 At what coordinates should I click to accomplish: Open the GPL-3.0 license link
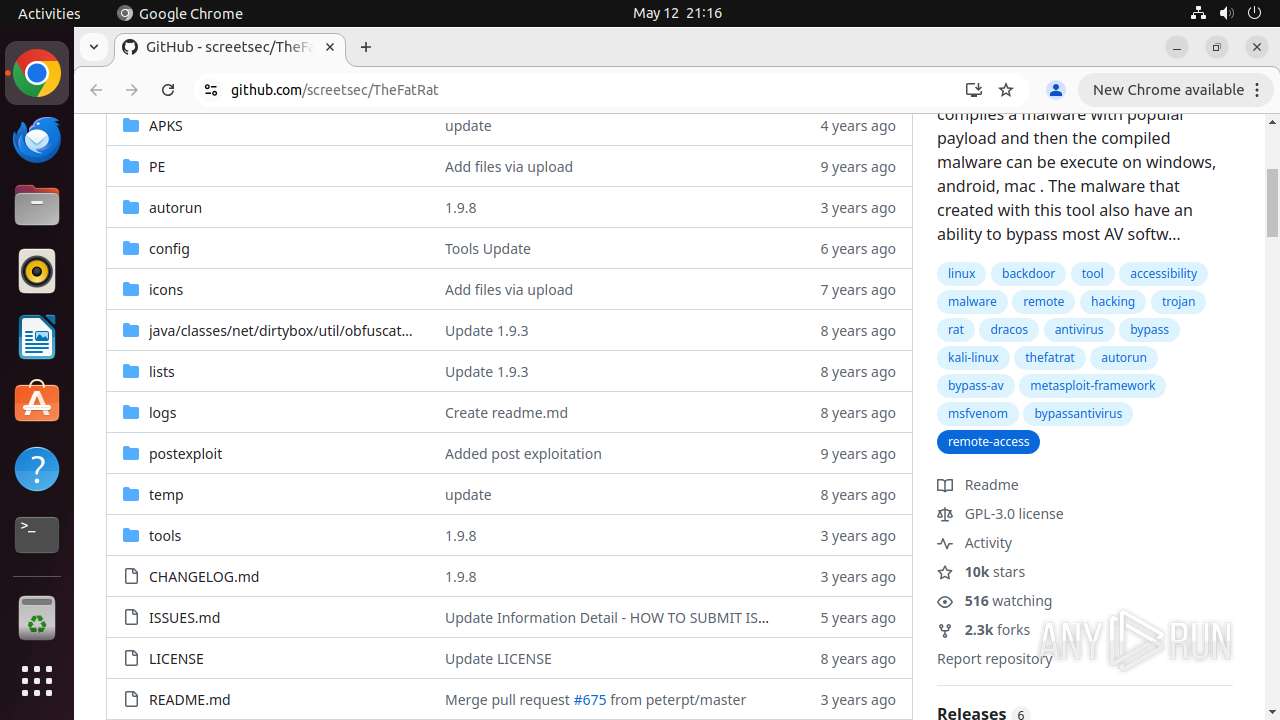pos(1014,514)
